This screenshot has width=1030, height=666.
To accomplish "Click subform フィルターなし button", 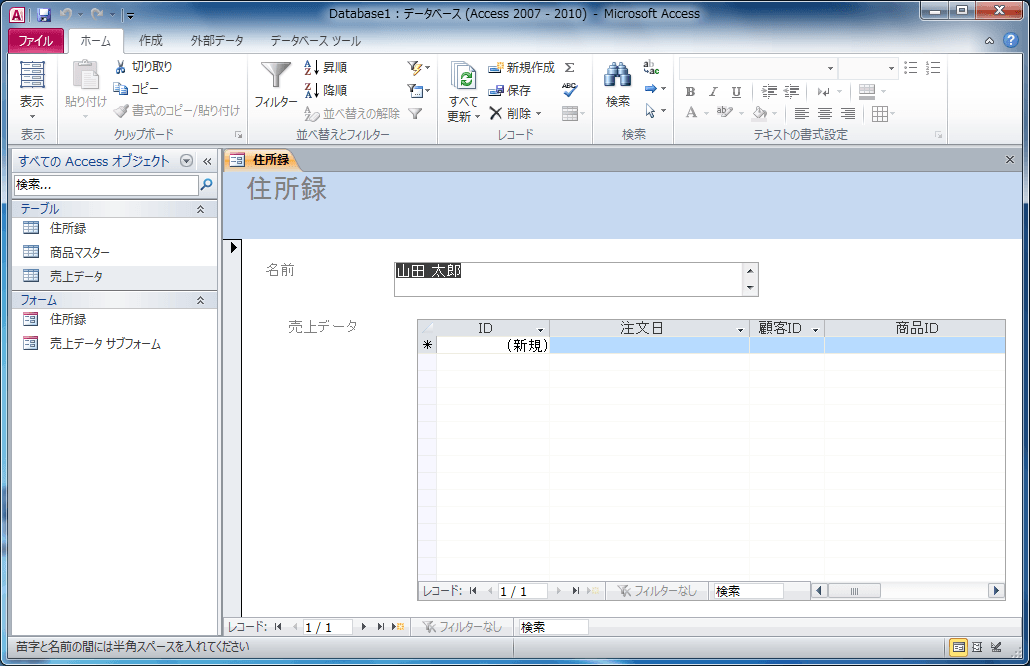I will pyautogui.click(x=657, y=591).
